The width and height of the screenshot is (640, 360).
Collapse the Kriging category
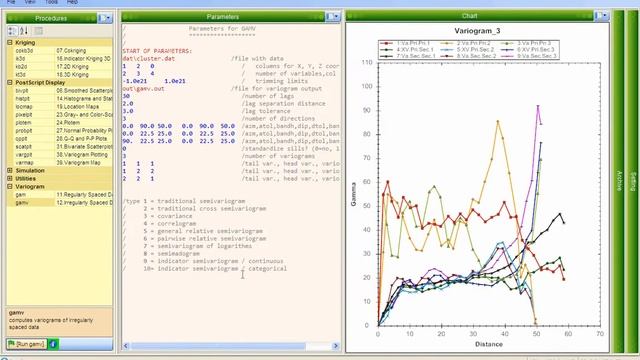click(10, 42)
